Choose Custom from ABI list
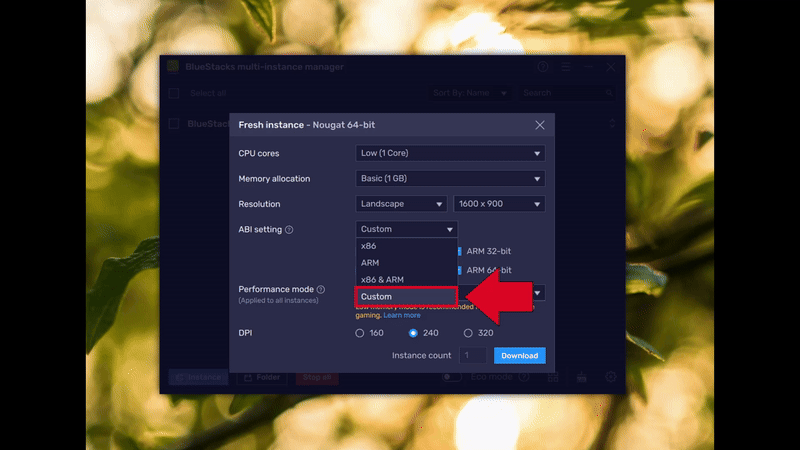 (x=406, y=296)
